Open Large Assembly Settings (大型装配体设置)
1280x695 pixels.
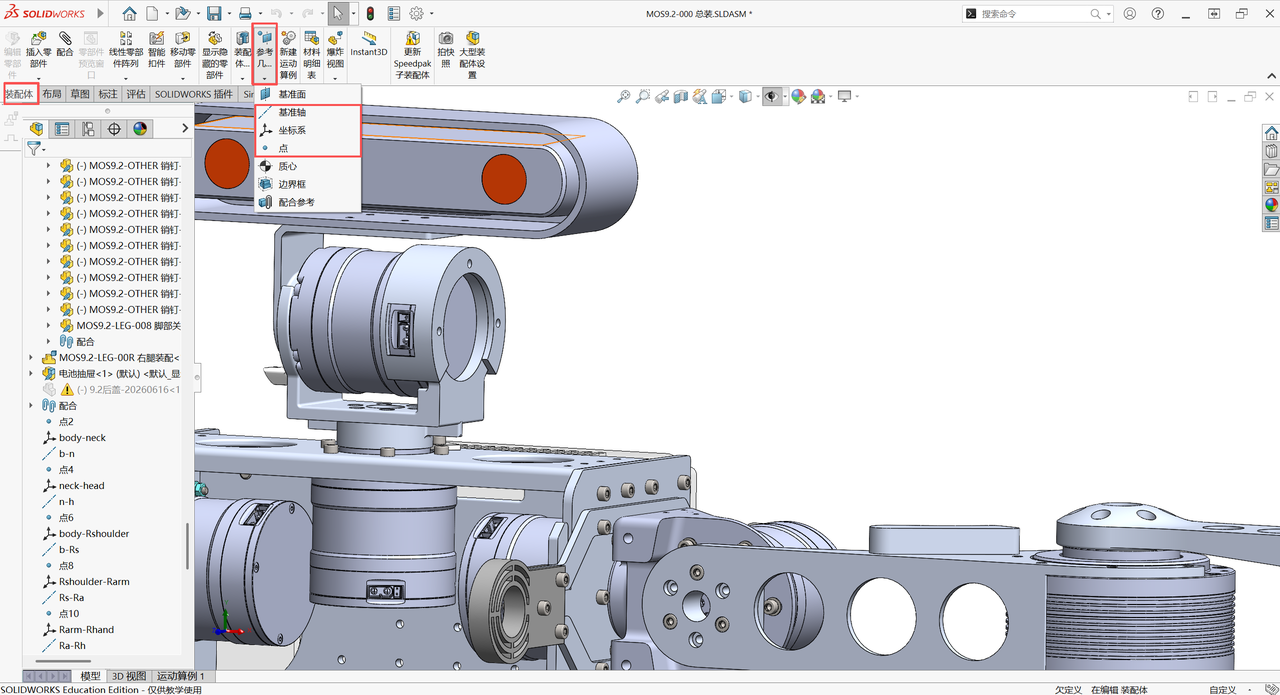[x=473, y=56]
